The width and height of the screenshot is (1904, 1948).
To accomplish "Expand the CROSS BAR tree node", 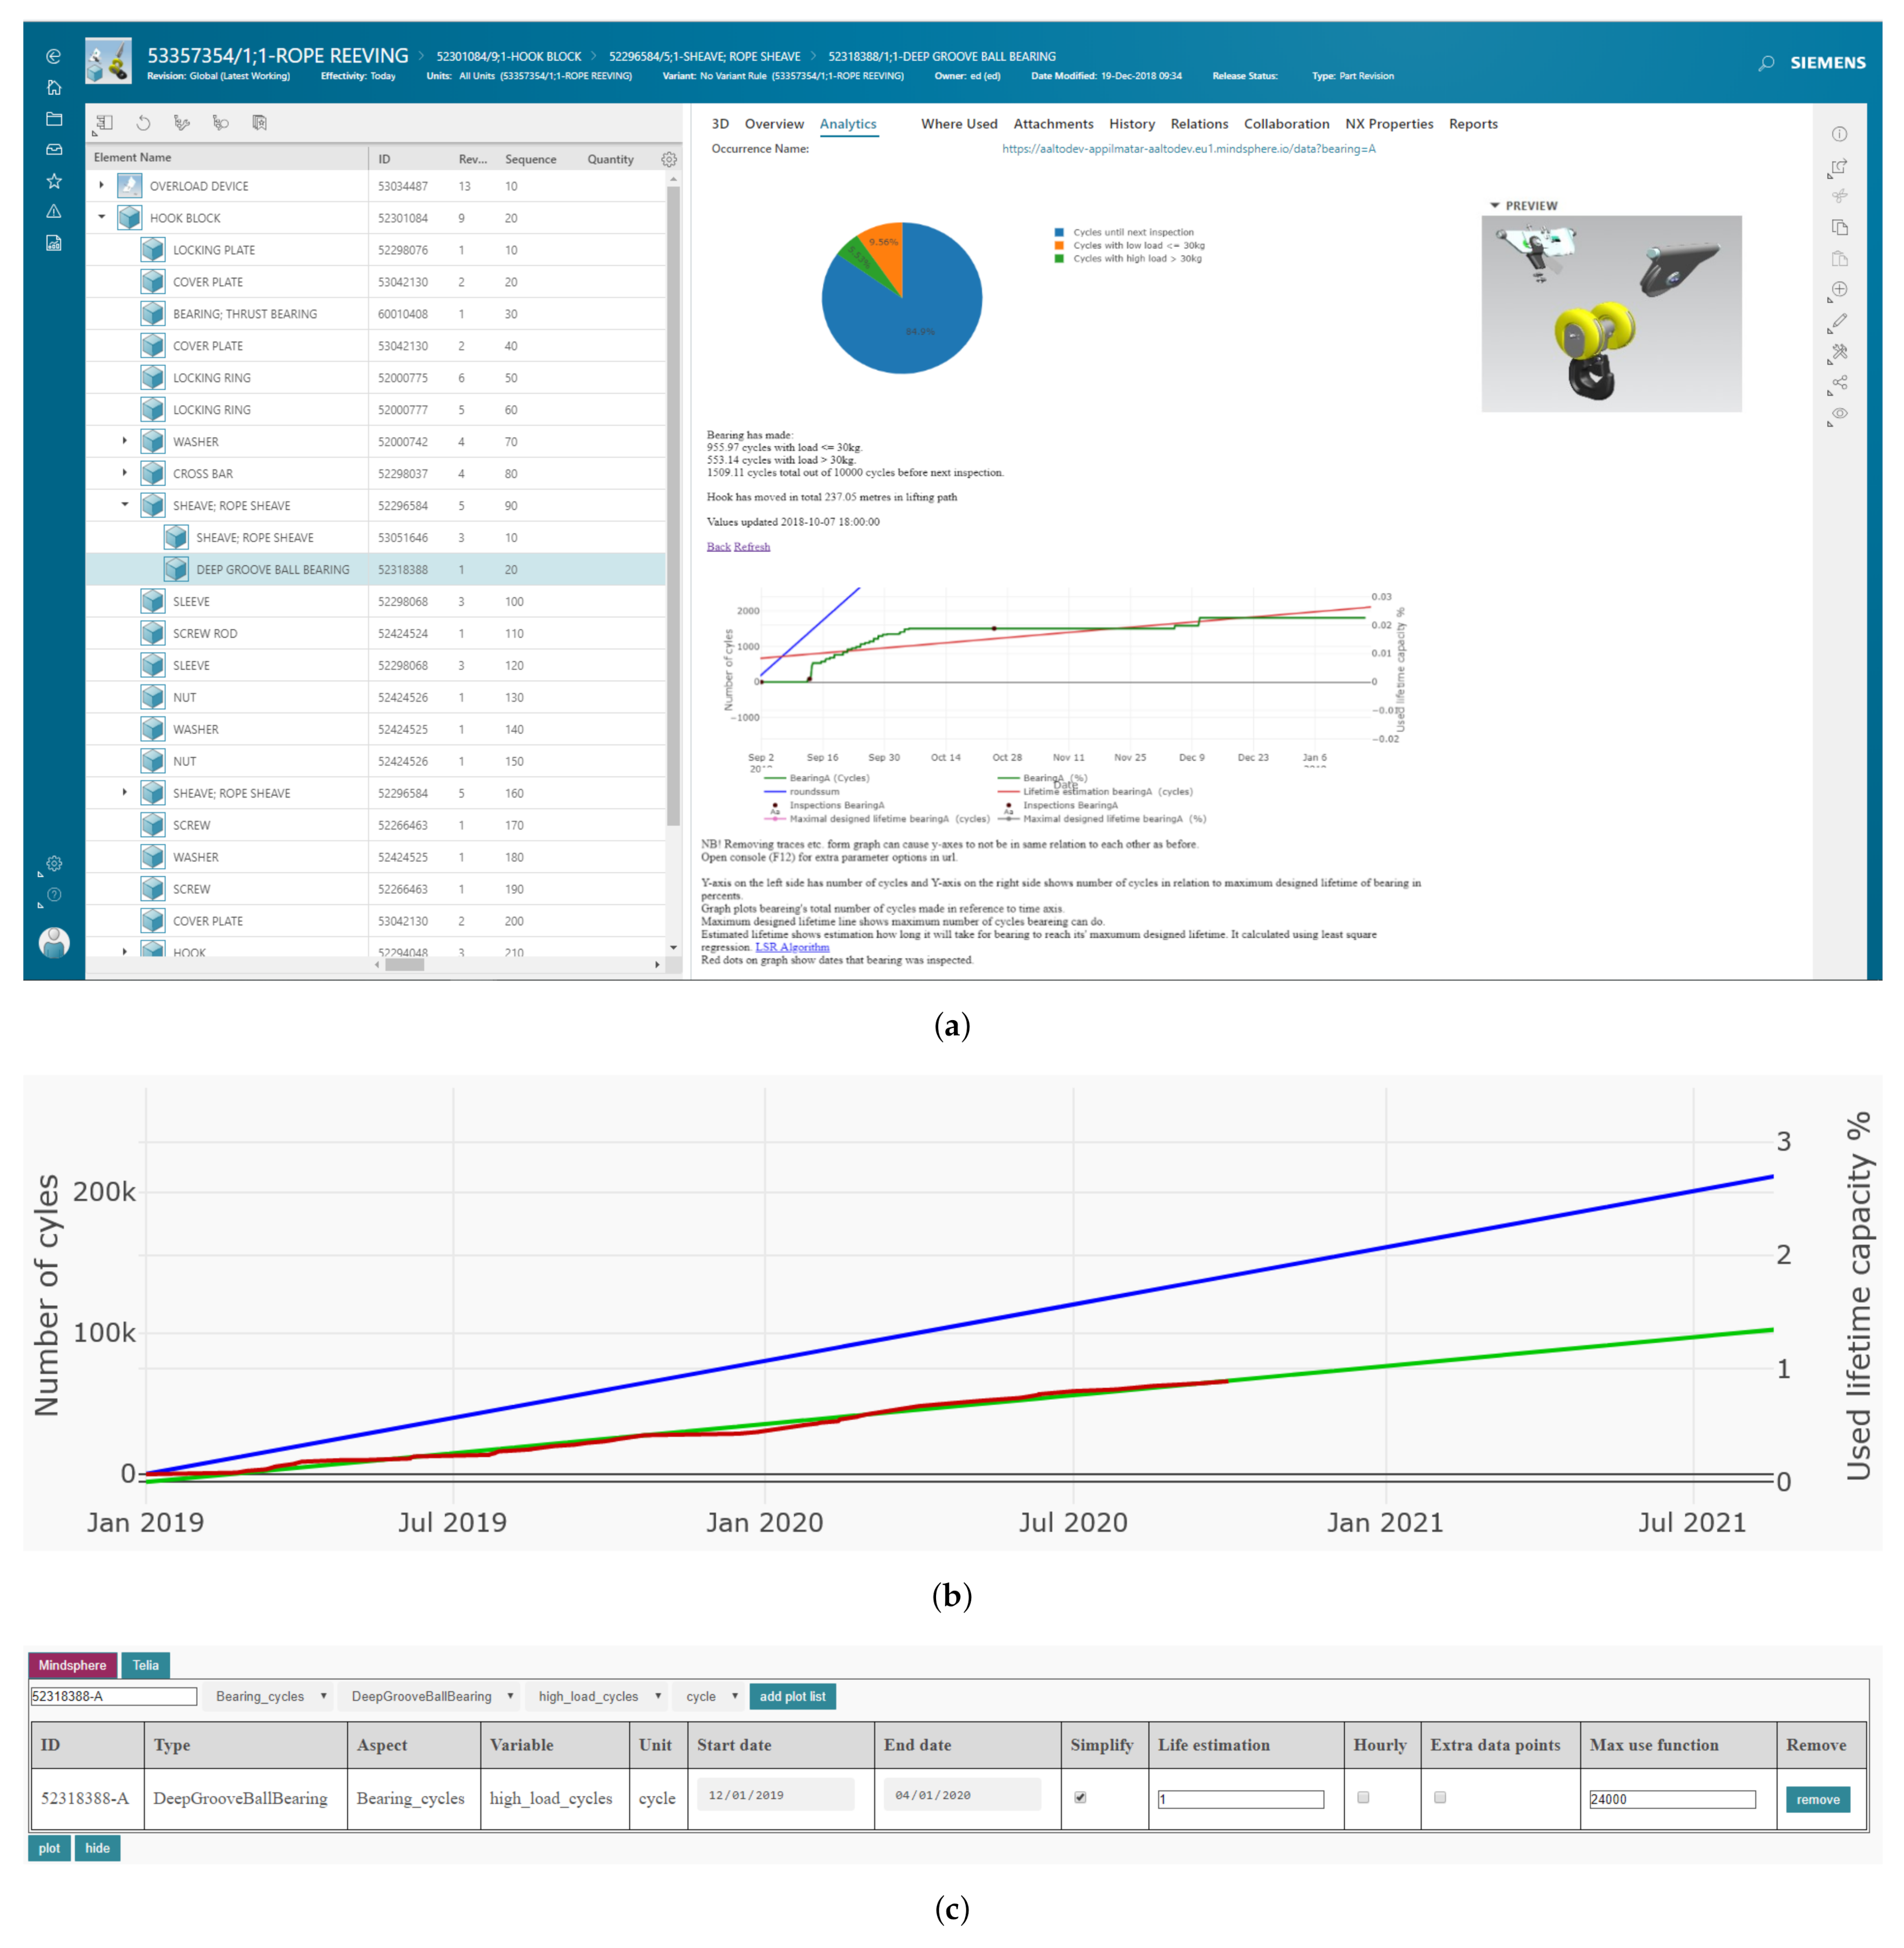I will click(x=124, y=473).
